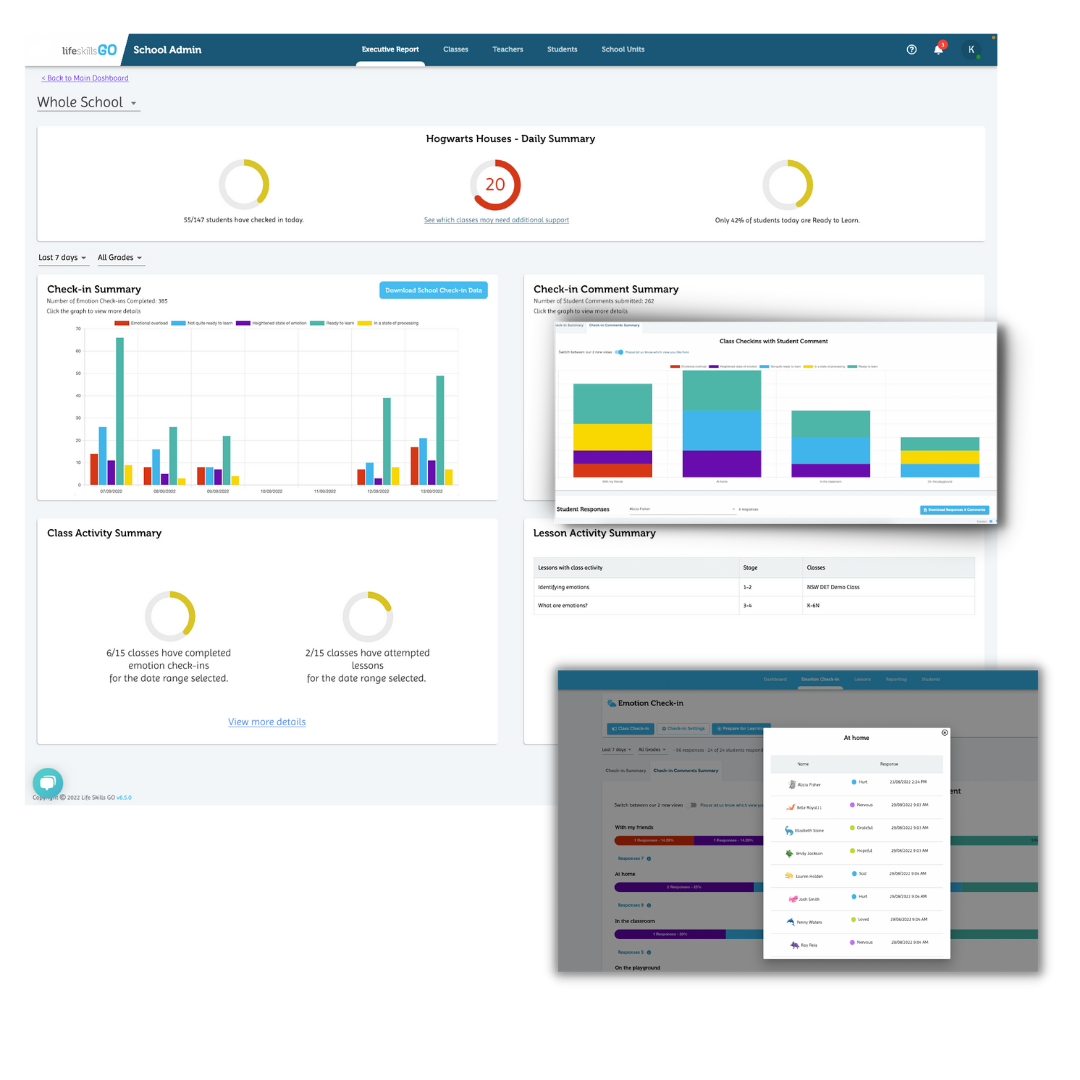
Task: Switch to the Check-in Comments Summary tab
Action: pyautogui.click(x=688, y=771)
